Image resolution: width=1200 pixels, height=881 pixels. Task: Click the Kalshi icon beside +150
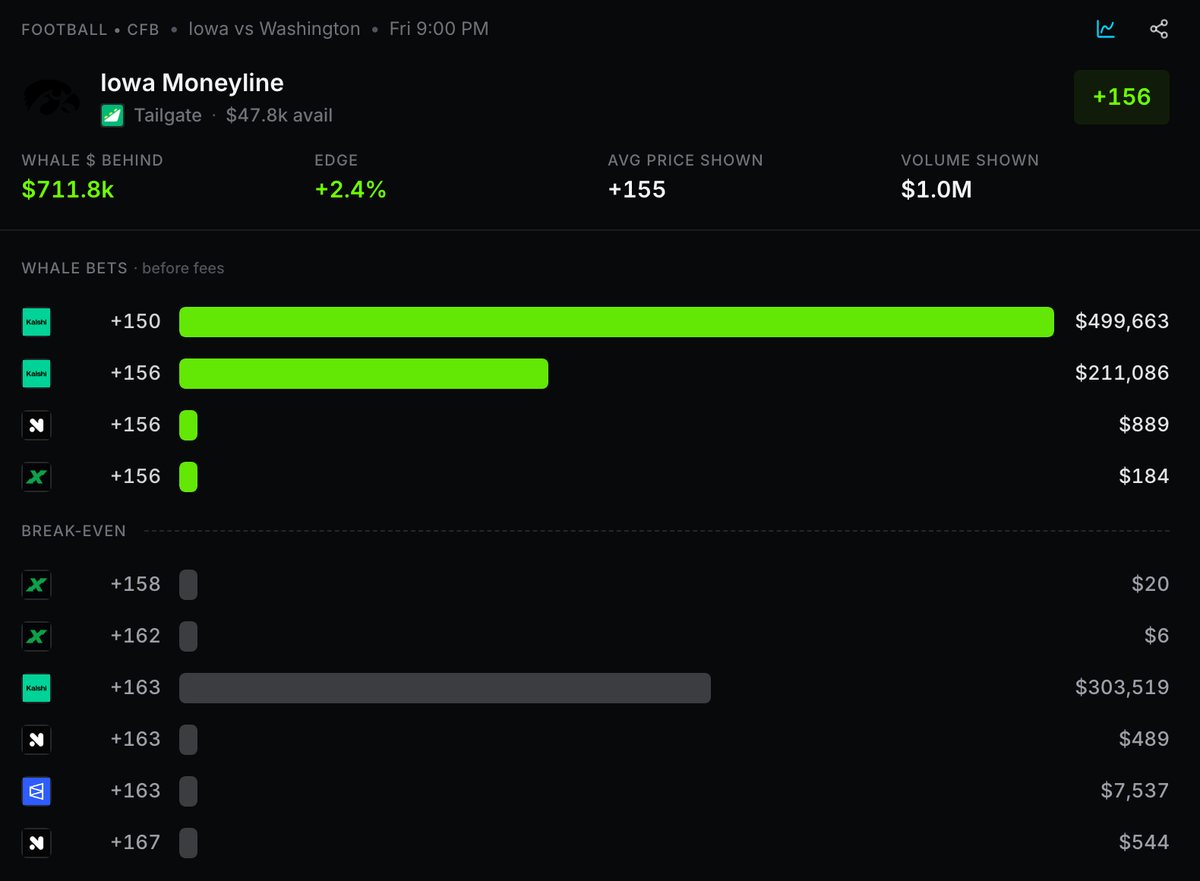(36, 322)
